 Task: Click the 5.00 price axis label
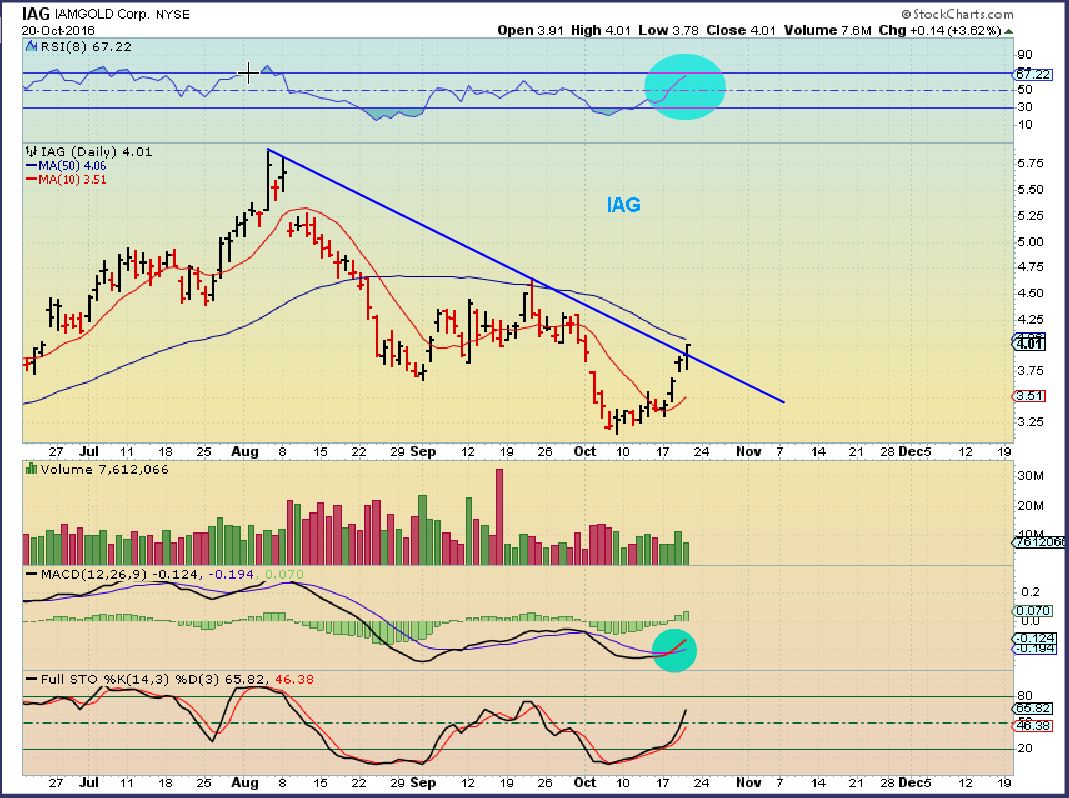pyautogui.click(x=1030, y=241)
